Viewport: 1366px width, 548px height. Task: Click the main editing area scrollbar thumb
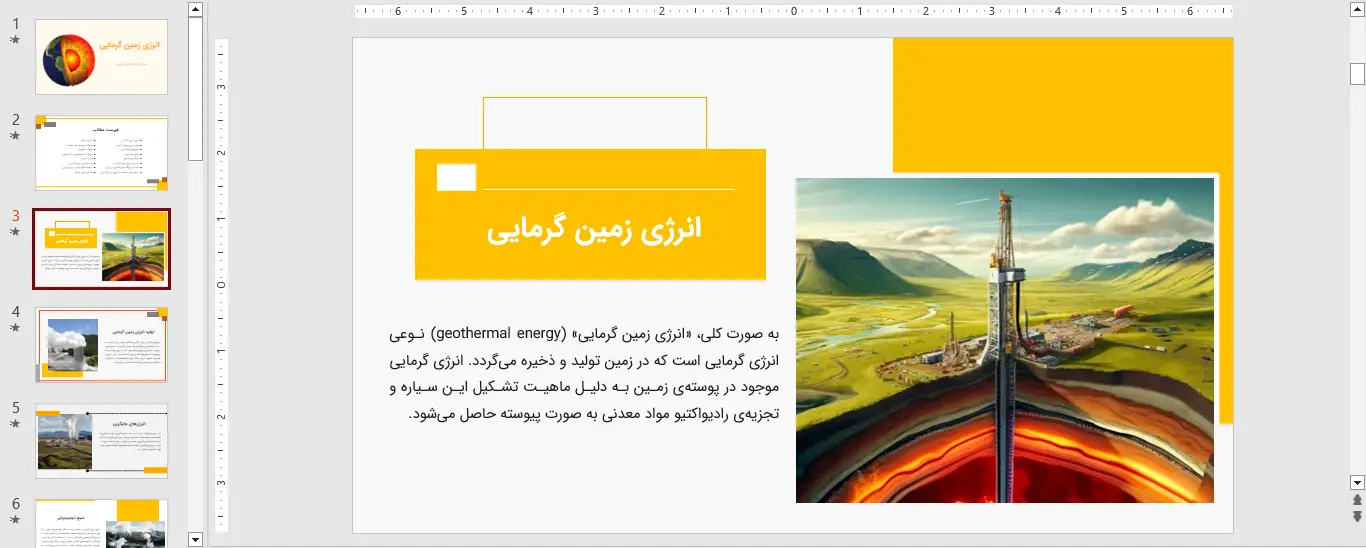pos(1357,74)
